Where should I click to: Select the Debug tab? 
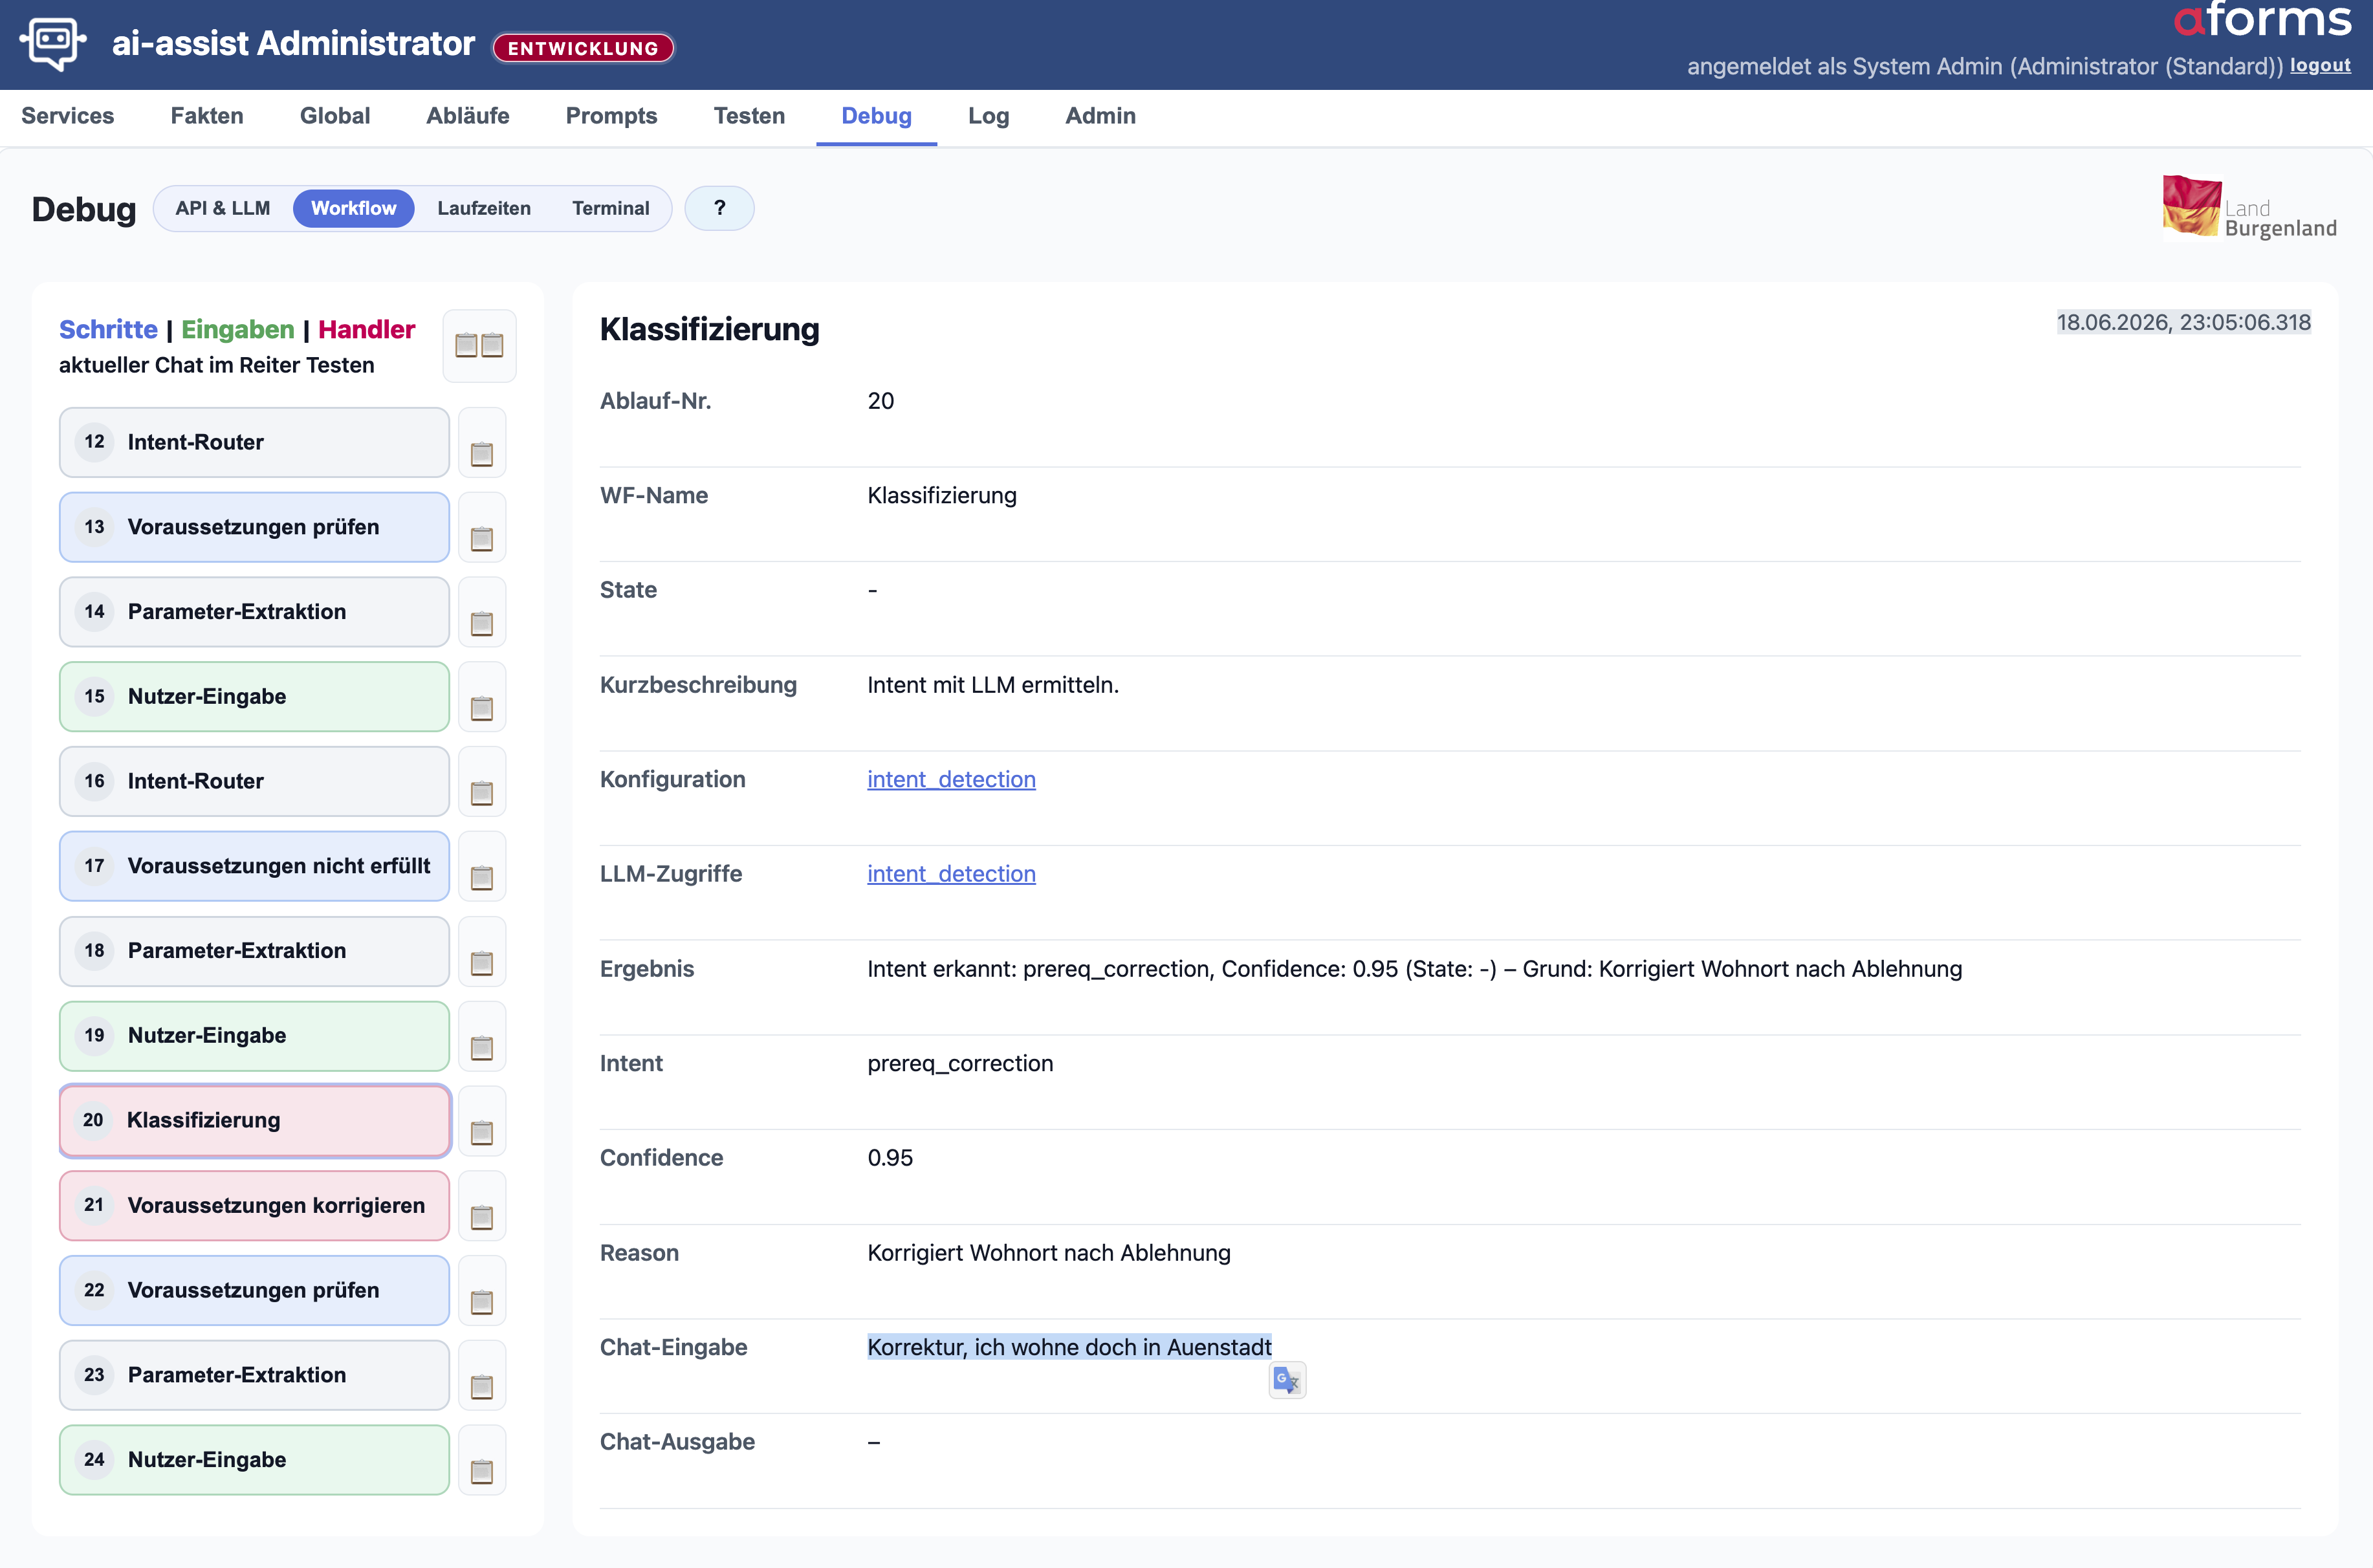[877, 116]
